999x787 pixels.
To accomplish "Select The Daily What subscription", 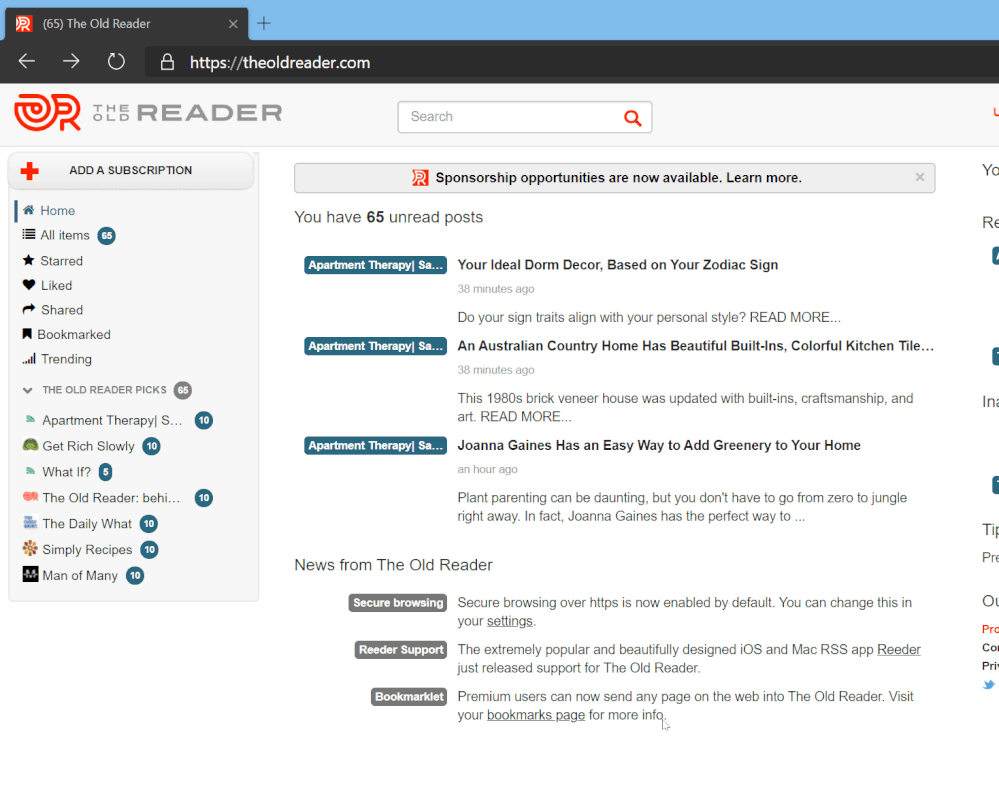I will pos(87,524).
